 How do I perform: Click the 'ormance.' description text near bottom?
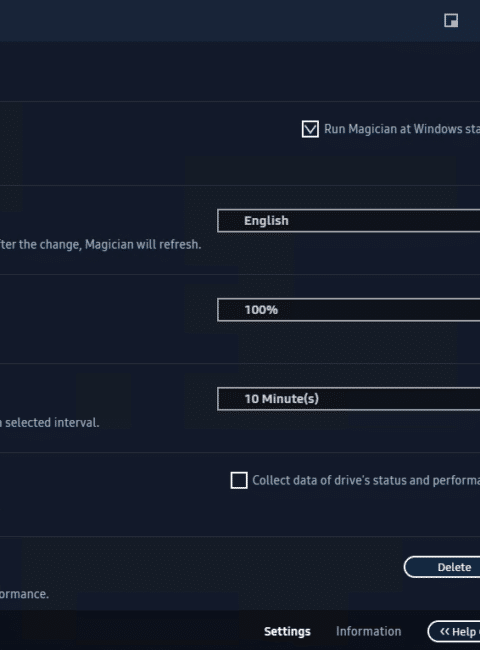click(24, 594)
